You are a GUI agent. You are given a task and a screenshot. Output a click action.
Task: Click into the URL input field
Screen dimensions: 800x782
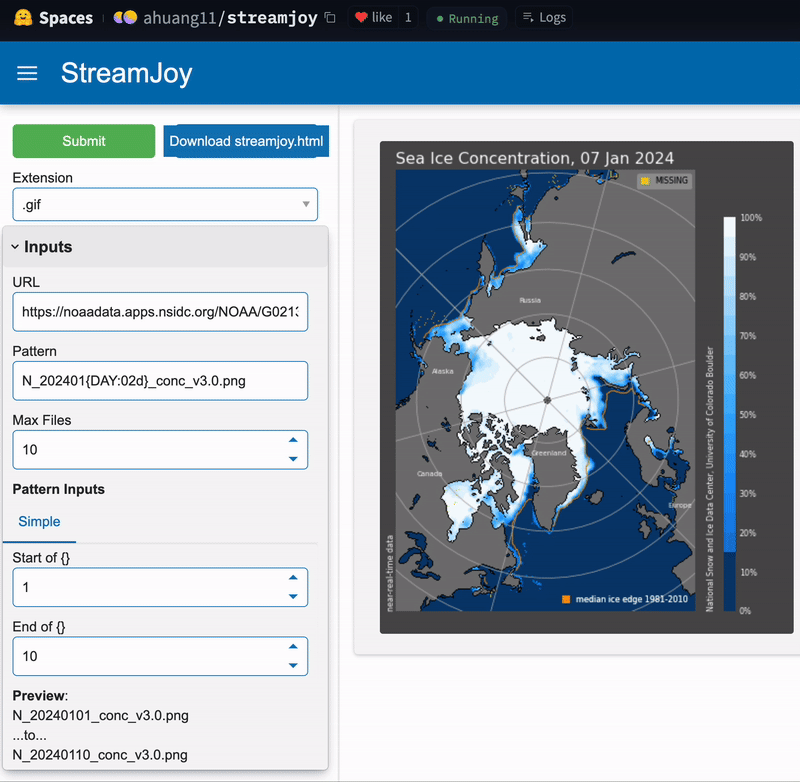160,312
